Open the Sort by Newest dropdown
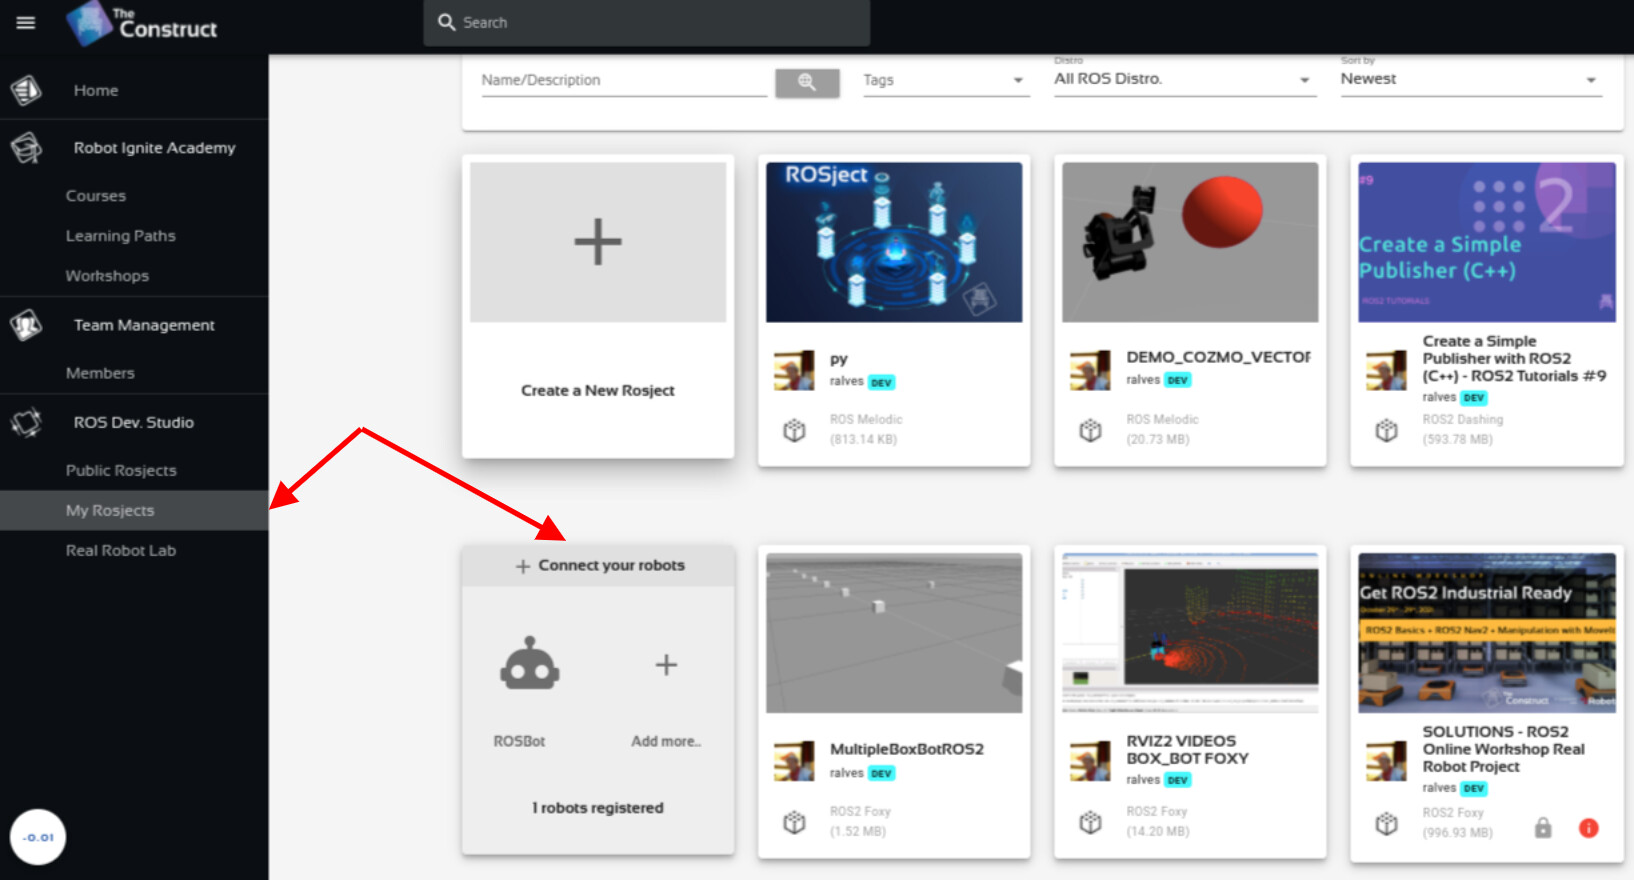The width and height of the screenshot is (1634, 880). (x=1471, y=79)
